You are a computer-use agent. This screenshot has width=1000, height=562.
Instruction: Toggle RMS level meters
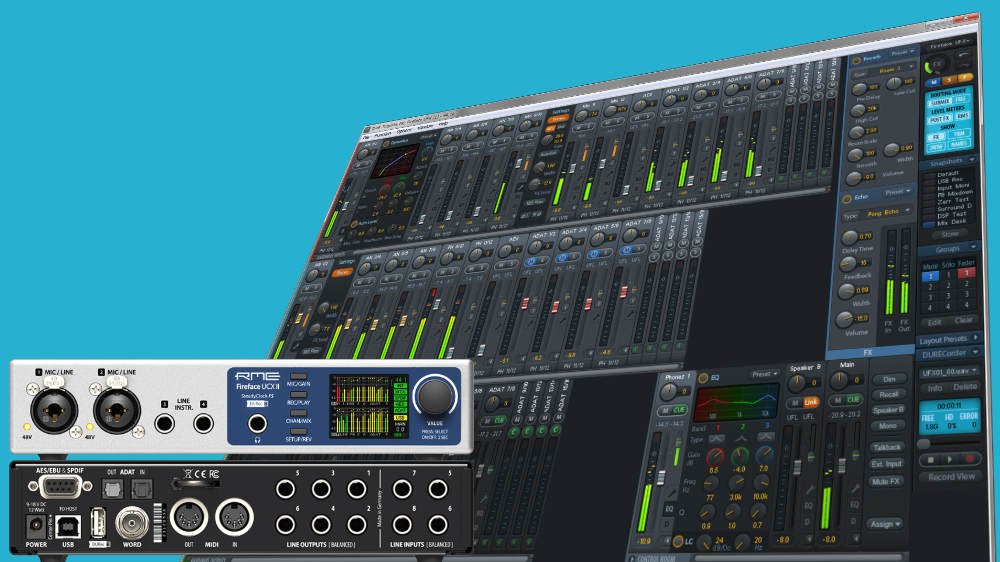962,116
